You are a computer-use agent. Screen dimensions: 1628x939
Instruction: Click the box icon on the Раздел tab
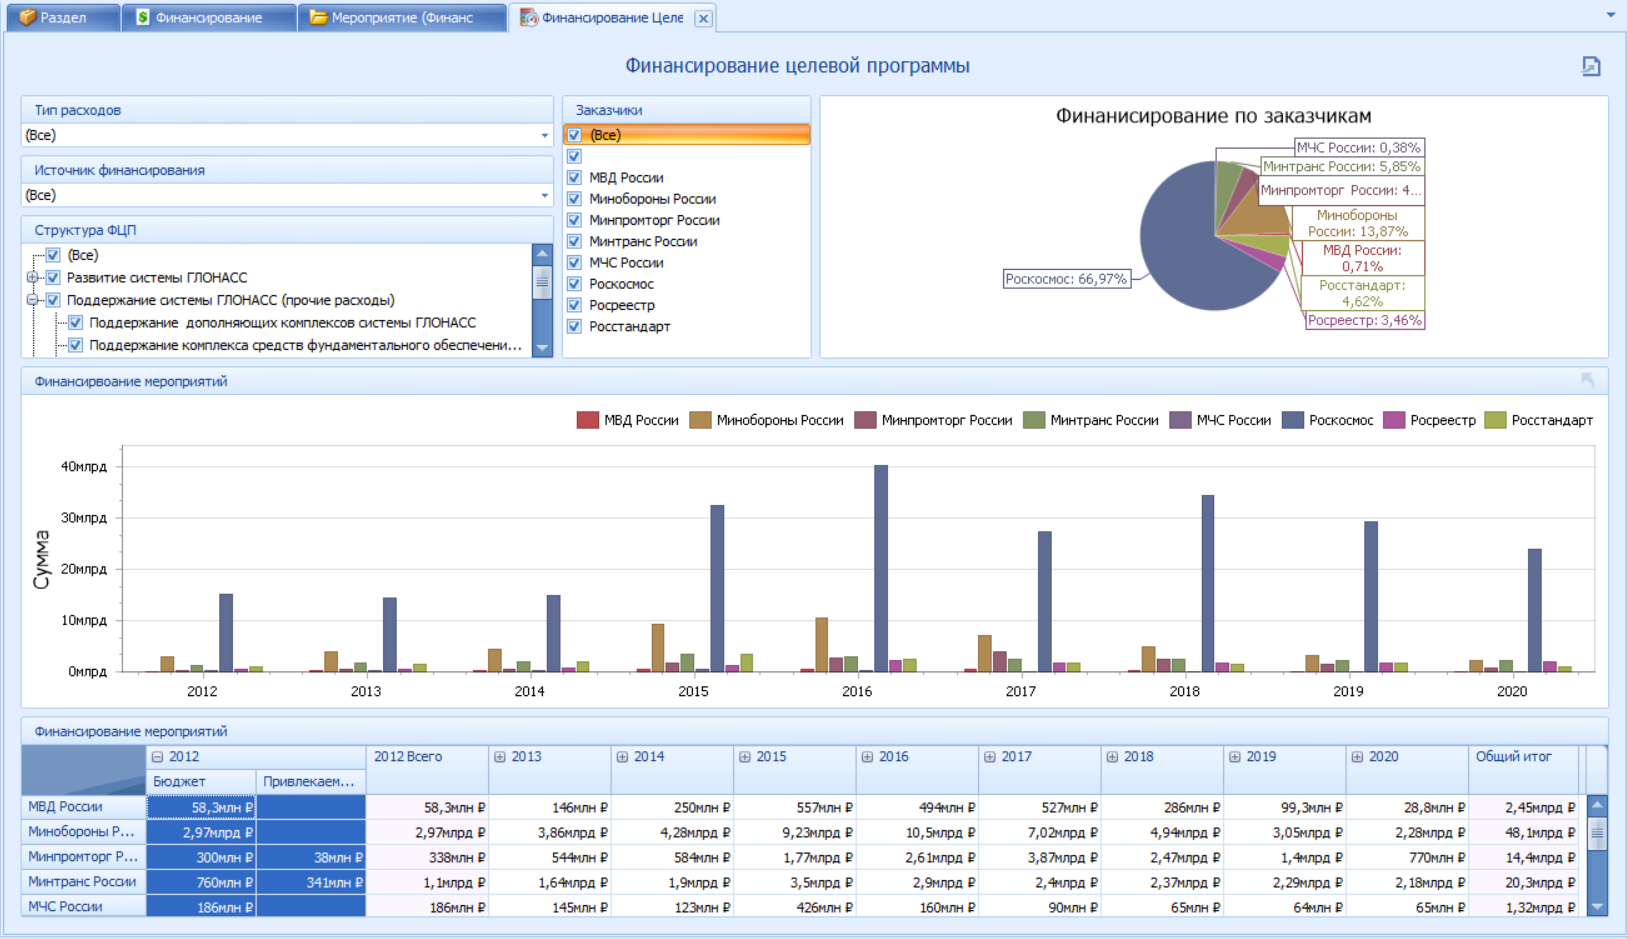pyautogui.click(x=28, y=17)
